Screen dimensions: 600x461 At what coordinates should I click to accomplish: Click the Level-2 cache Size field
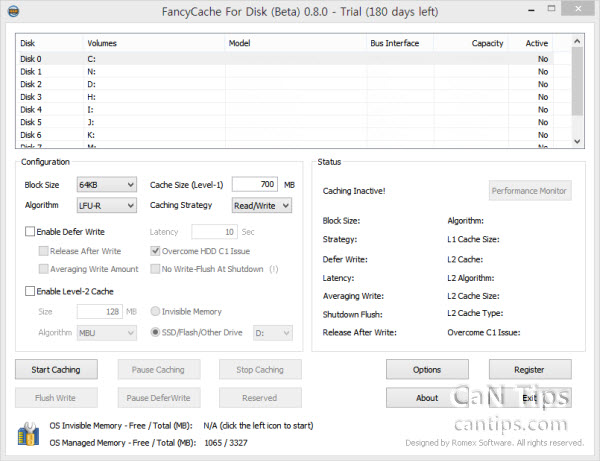click(99, 311)
